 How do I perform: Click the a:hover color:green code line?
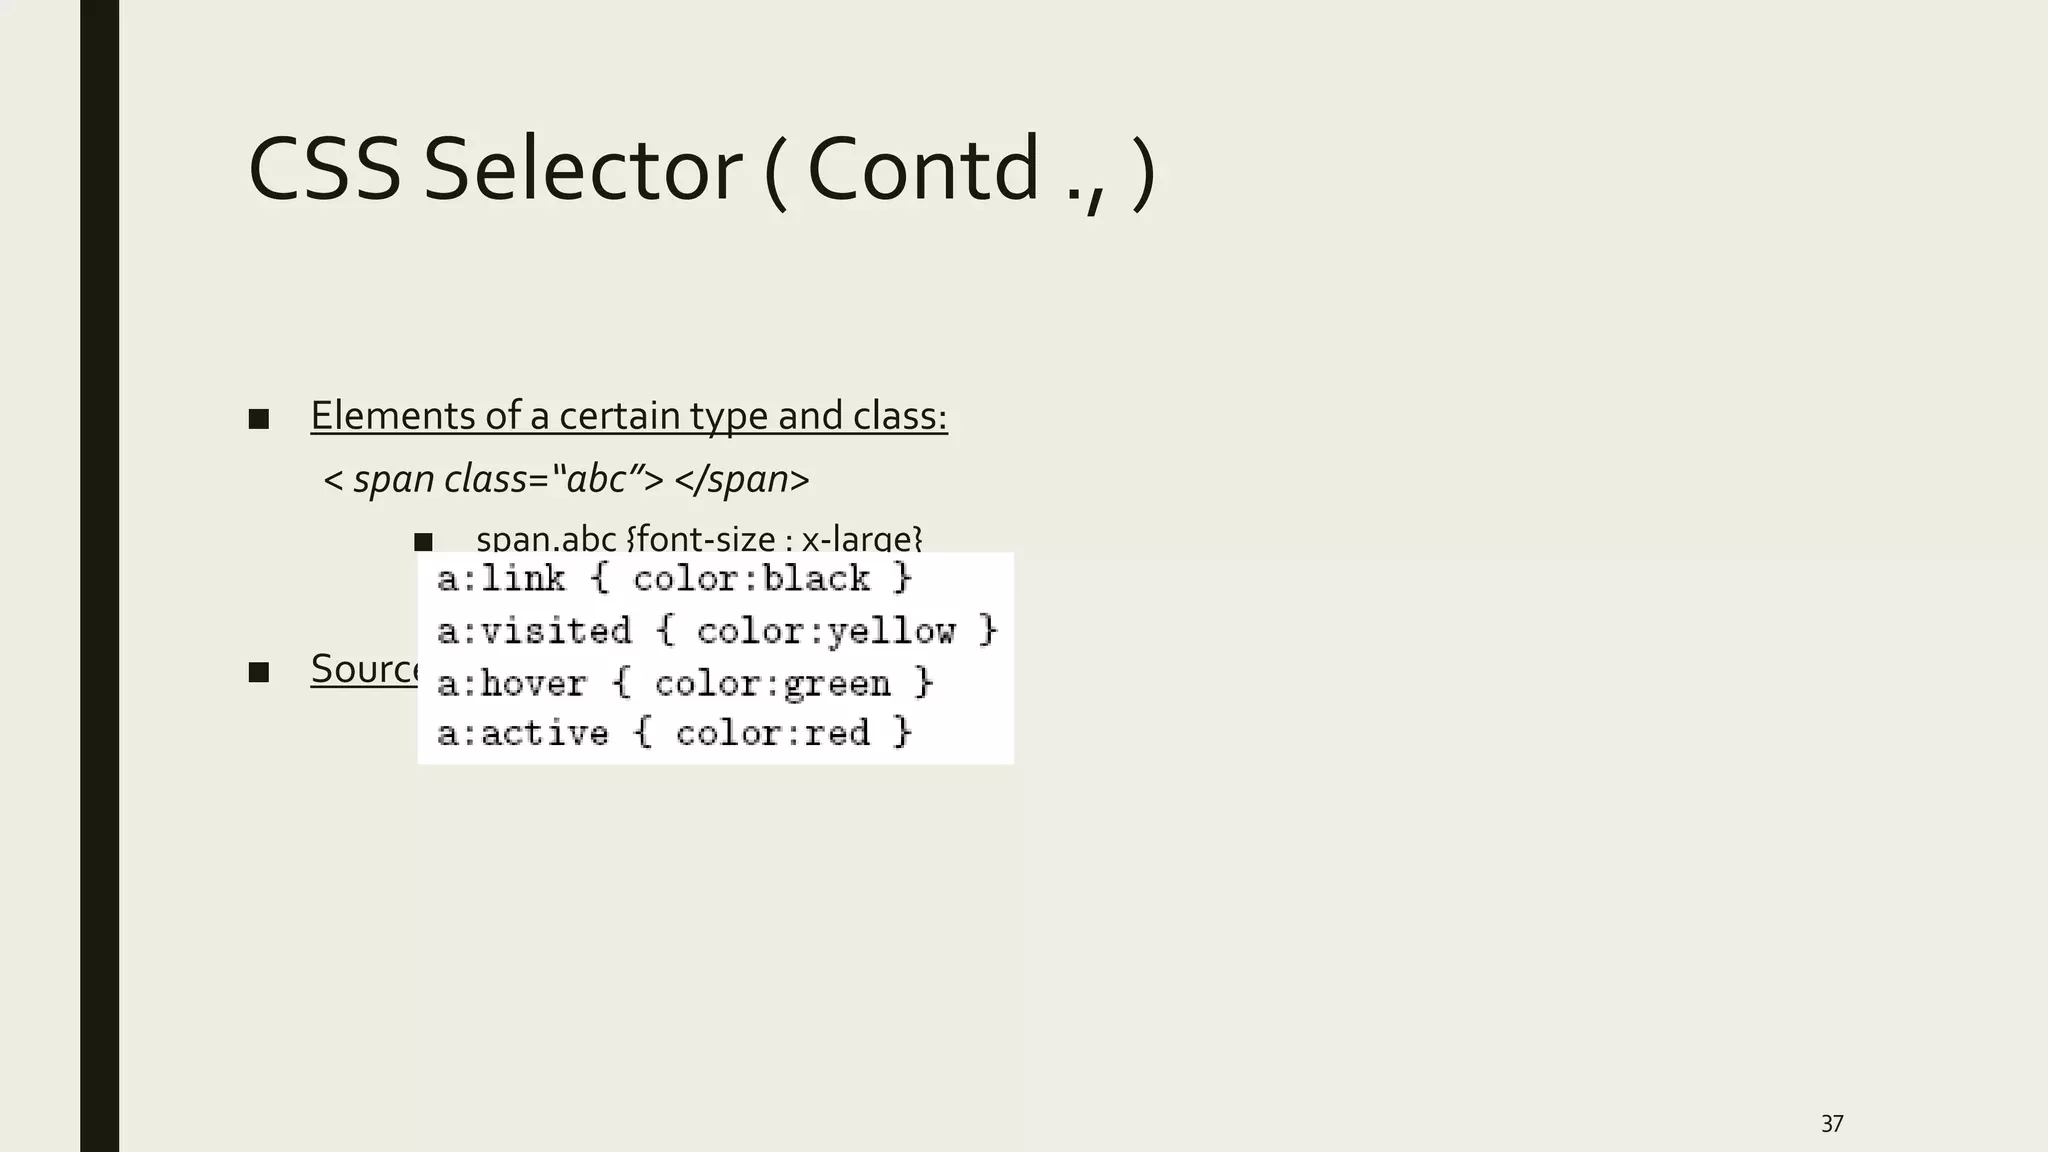coord(684,684)
